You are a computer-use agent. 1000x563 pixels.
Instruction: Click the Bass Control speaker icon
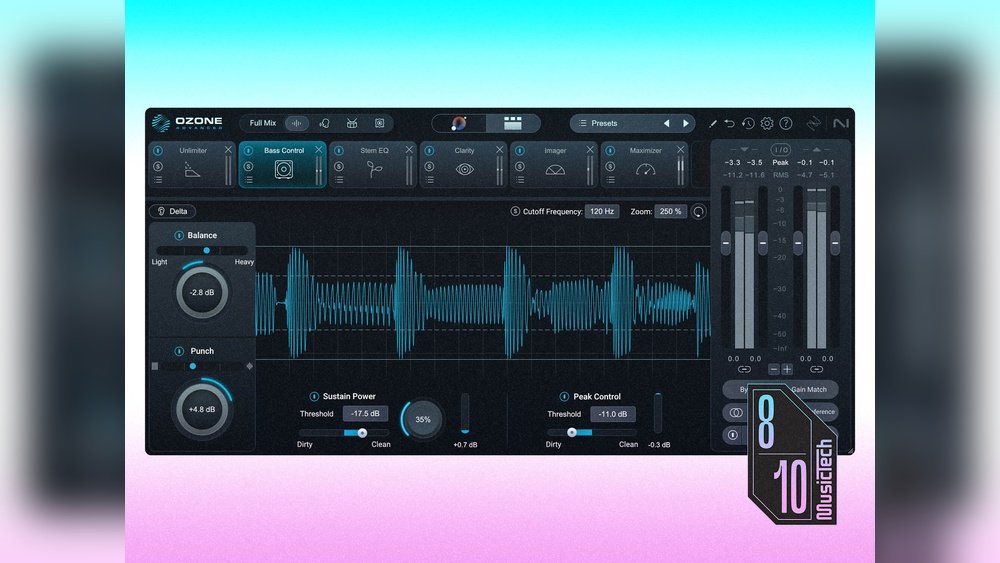coord(284,170)
